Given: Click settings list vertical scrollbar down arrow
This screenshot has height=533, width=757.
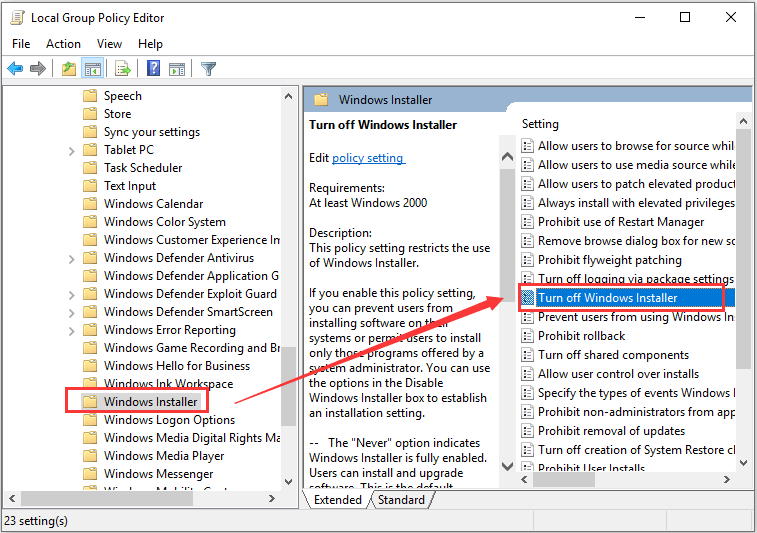Looking at the screenshot, I should (x=743, y=463).
